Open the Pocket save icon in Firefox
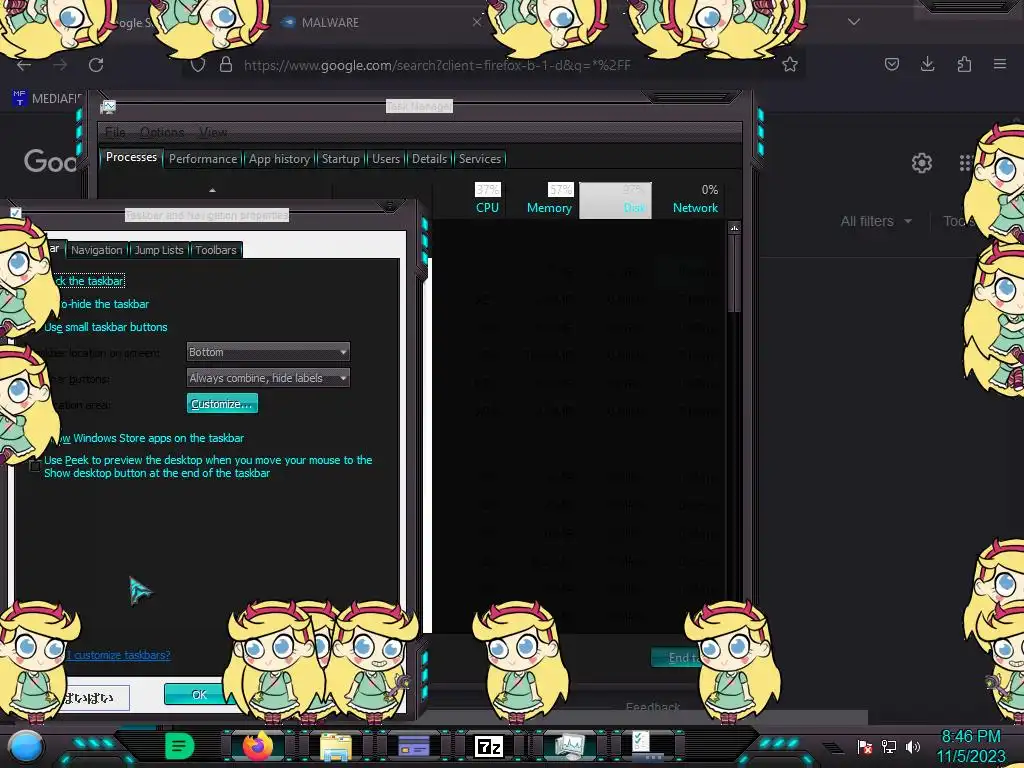Screen dimensions: 1024x768 [891, 64]
